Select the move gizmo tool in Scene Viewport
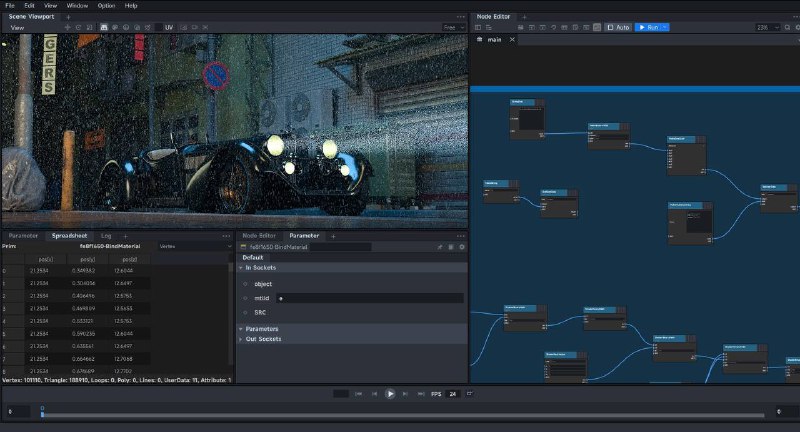 (x=67, y=27)
